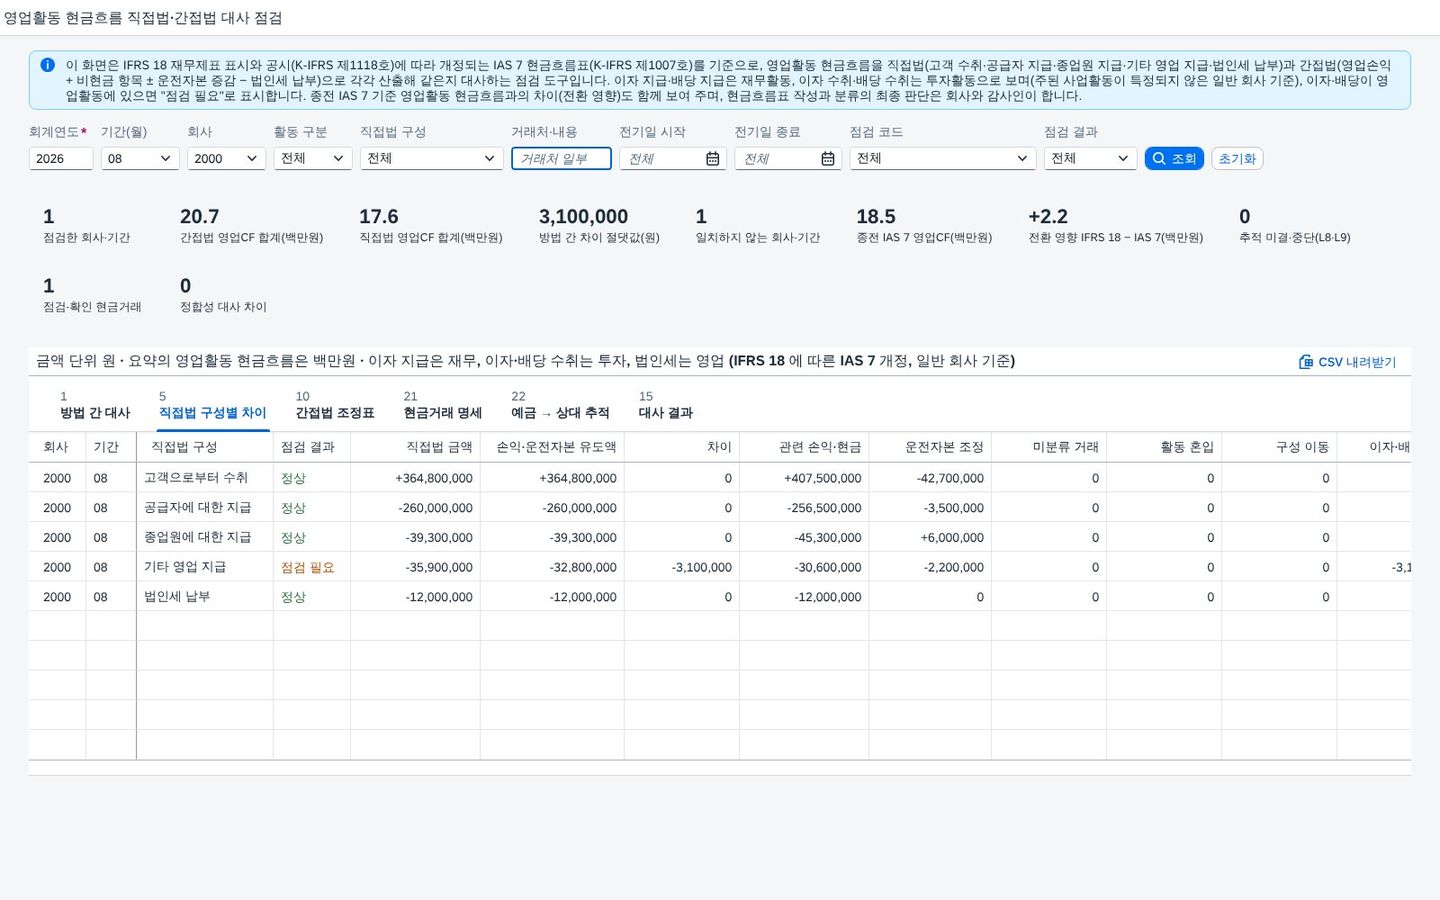Switch to the 방법 간 대사 tab
The width and height of the screenshot is (1440, 900).
(x=95, y=405)
